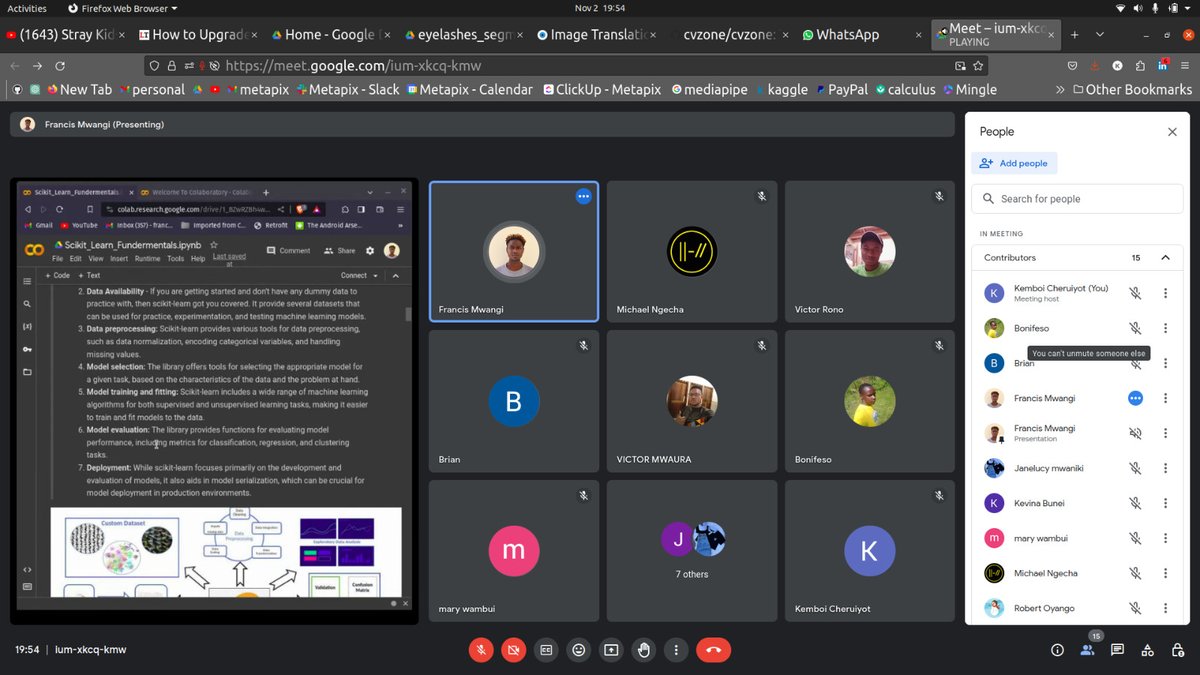
Task: Click Add people button
Action: [1014, 163]
